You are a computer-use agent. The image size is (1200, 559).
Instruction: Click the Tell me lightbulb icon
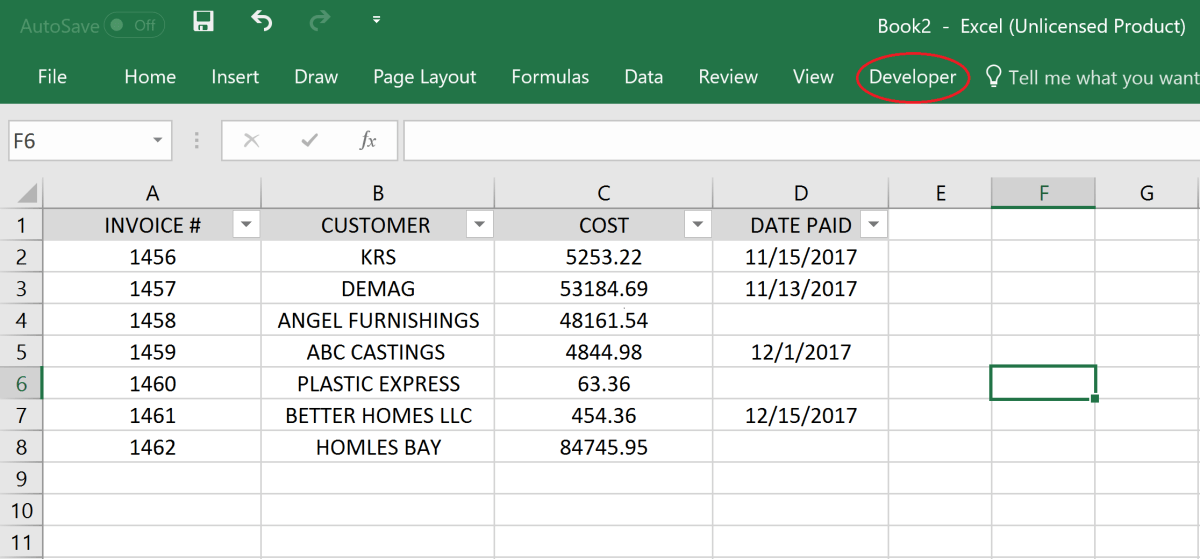tap(993, 77)
